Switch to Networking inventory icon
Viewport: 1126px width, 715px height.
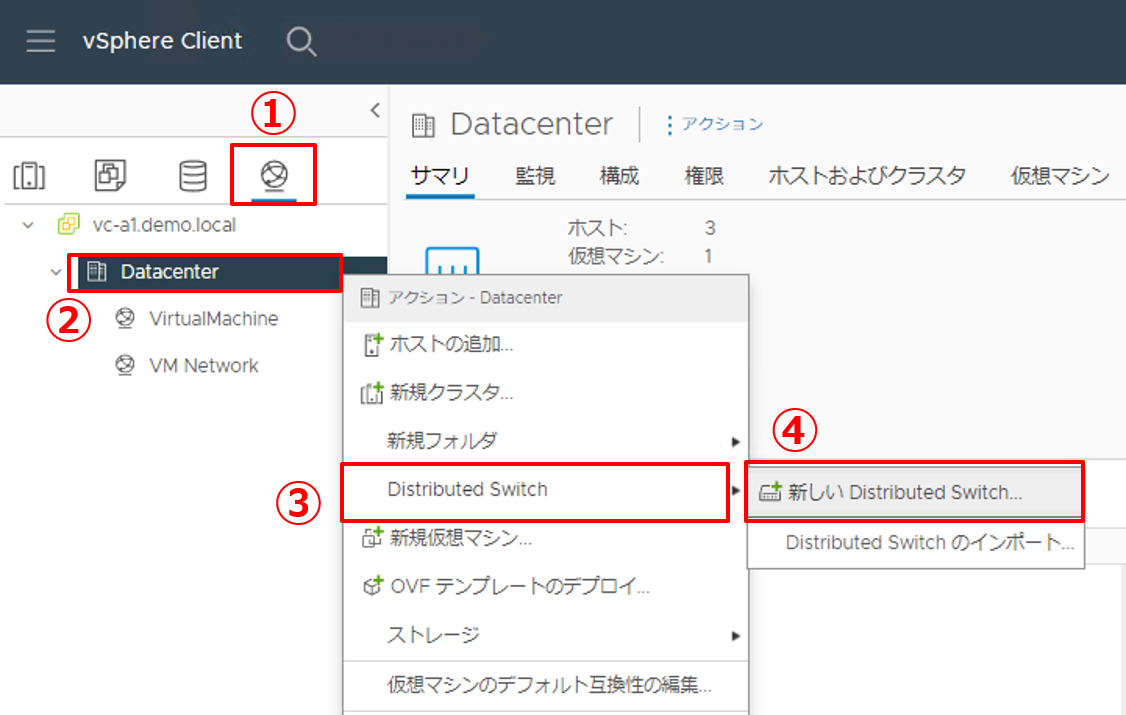pos(274,175)
